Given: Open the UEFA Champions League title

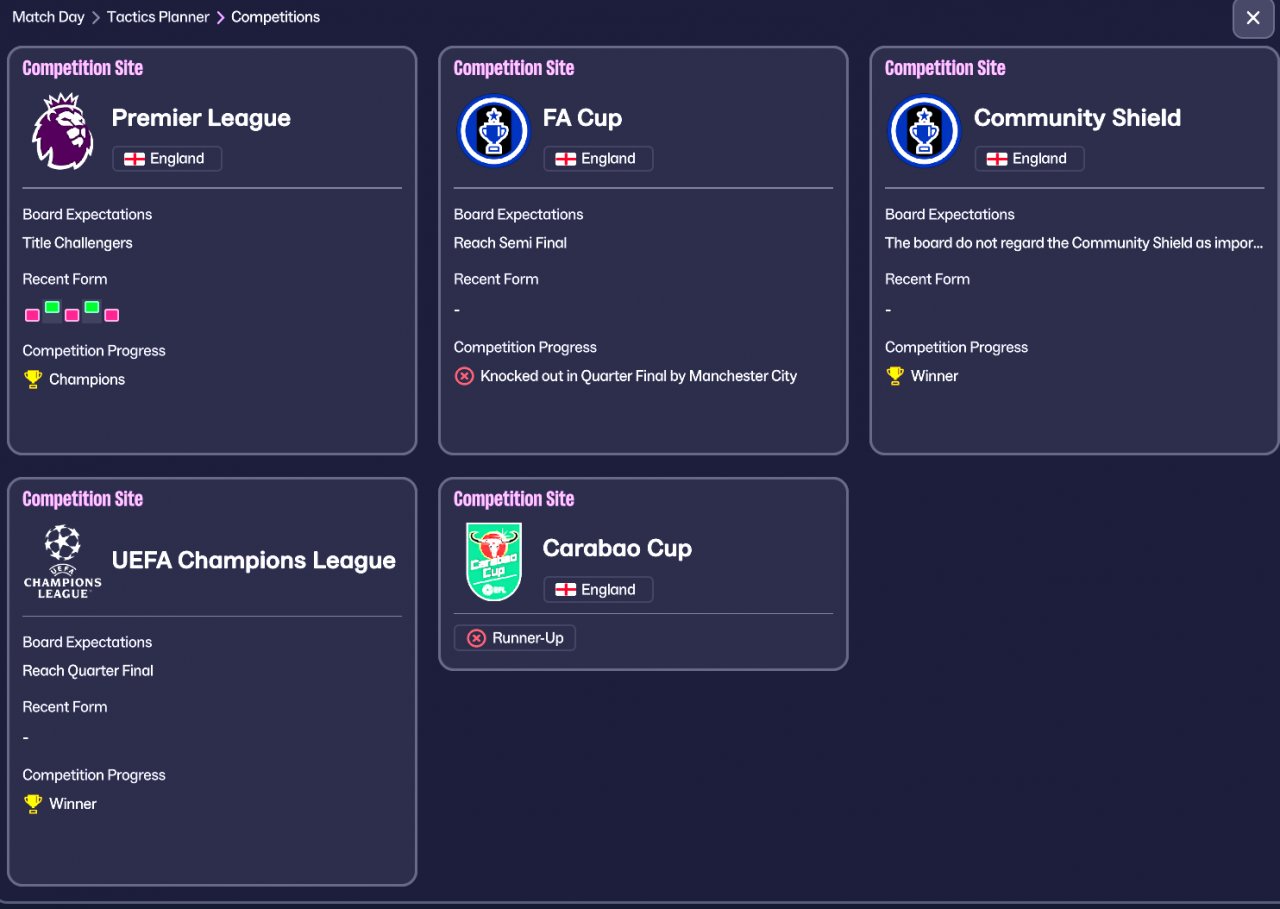Looking at the screenshot, I should (x=254, y=561).
